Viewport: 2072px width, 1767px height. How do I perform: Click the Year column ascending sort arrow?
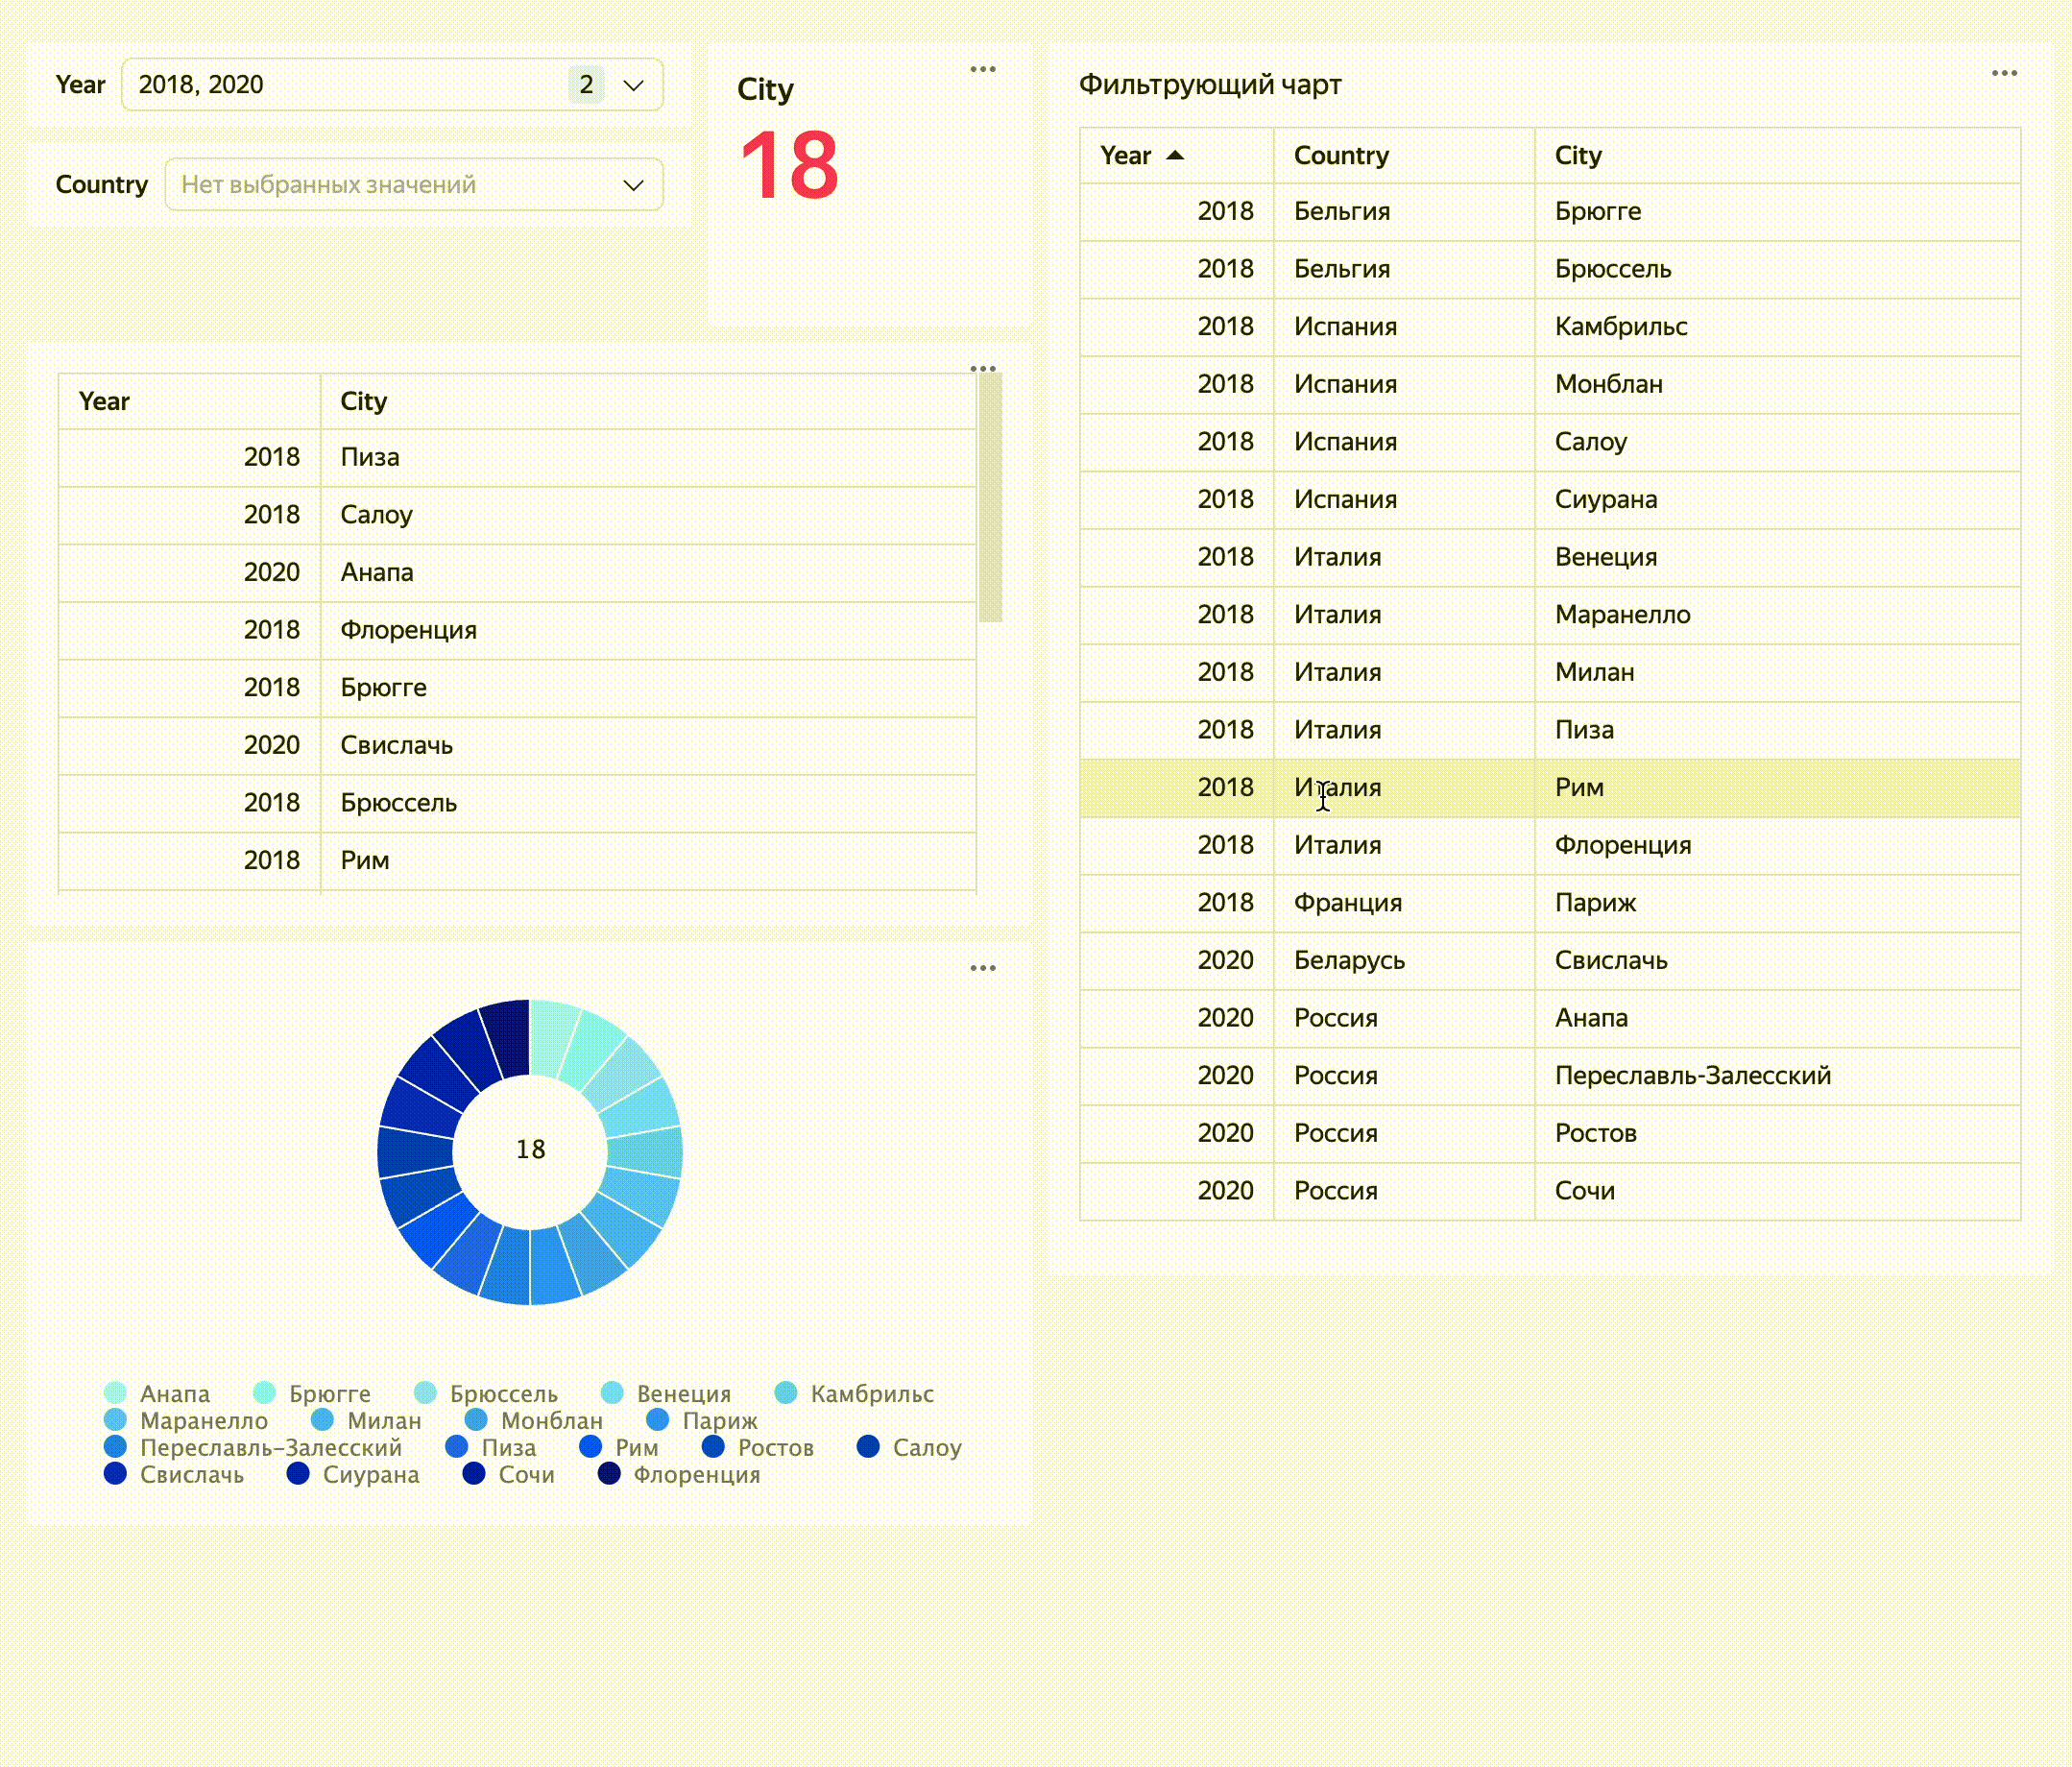click(x=1175, y=155)
